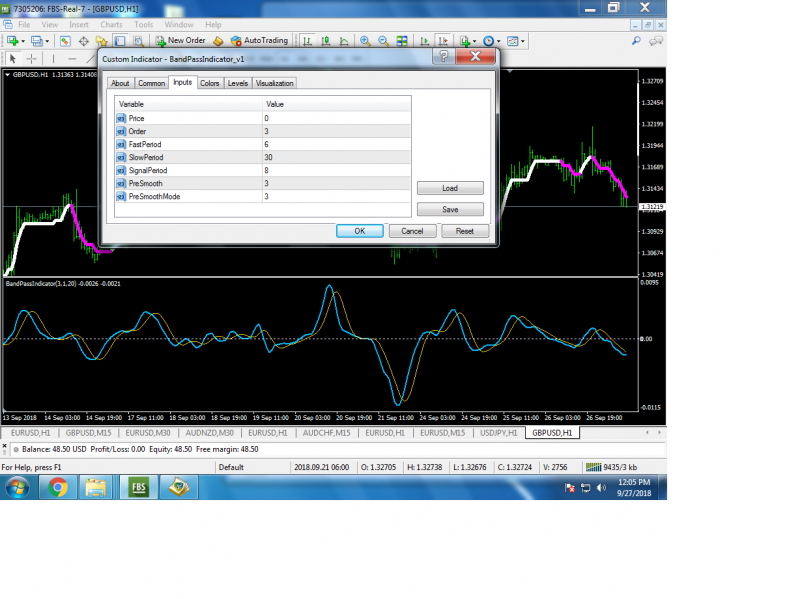The height and width of the screenshot is (599, 800).
Task: Switch to the Colors tab
Action: 210,83
